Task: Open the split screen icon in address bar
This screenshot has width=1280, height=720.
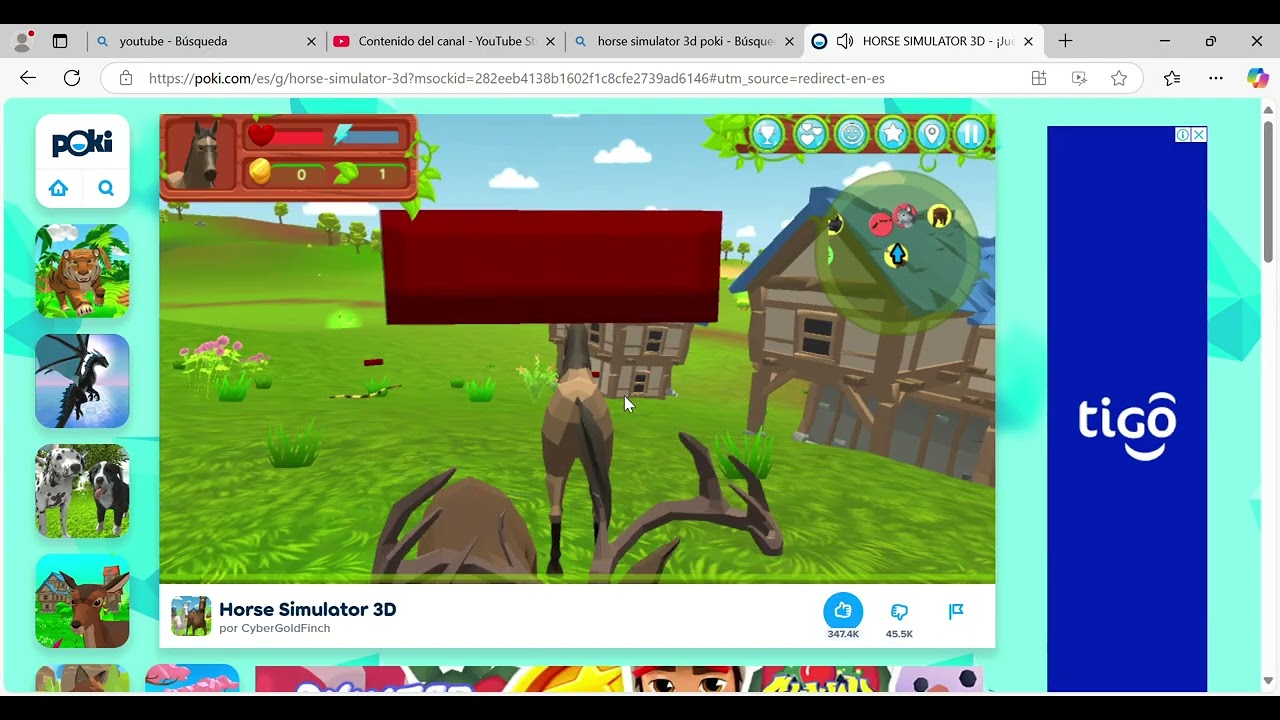Action: [1039, 78]
